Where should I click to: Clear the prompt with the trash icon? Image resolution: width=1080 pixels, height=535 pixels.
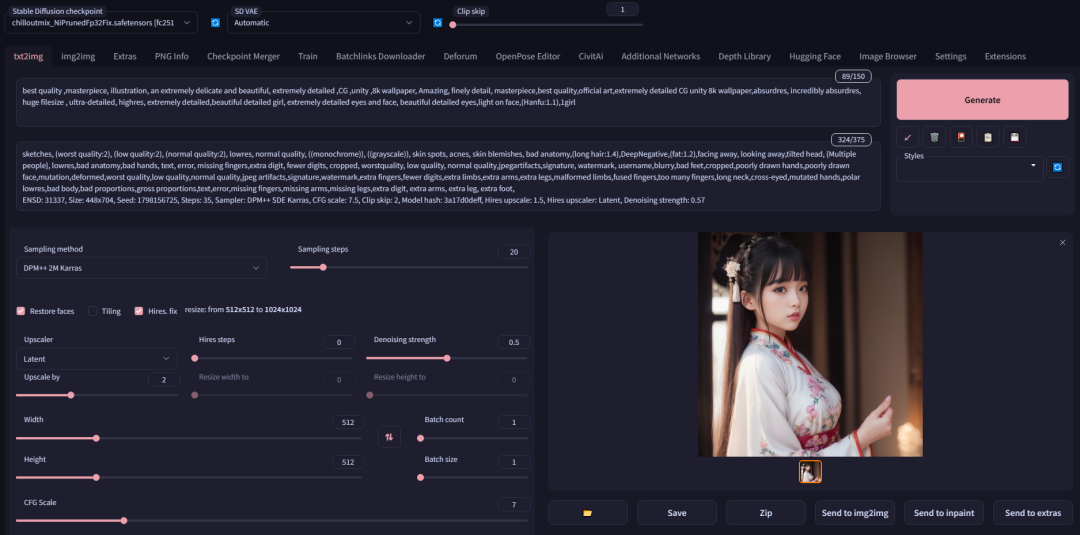934,137
